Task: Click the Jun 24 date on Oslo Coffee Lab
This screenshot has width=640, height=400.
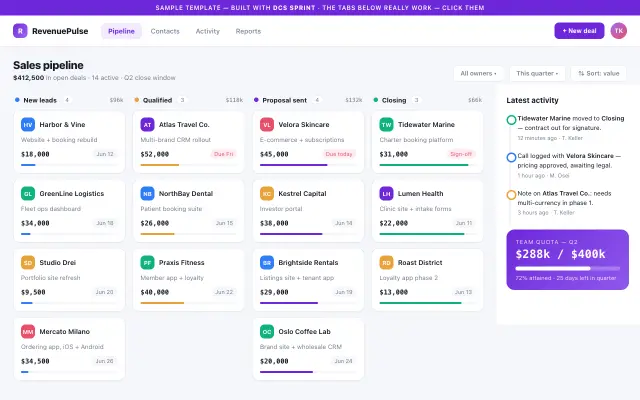Action: (343, 361)
